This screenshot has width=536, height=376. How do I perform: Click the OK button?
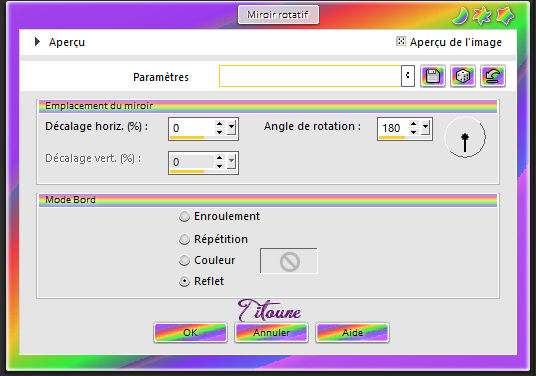pos(190,332)
